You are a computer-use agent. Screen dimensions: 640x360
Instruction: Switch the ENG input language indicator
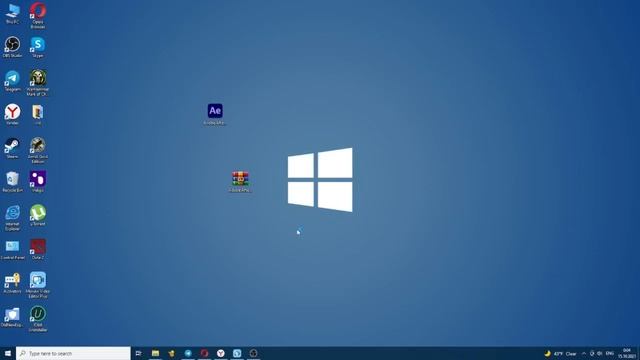pyautogui.click(x=610, y=353)
